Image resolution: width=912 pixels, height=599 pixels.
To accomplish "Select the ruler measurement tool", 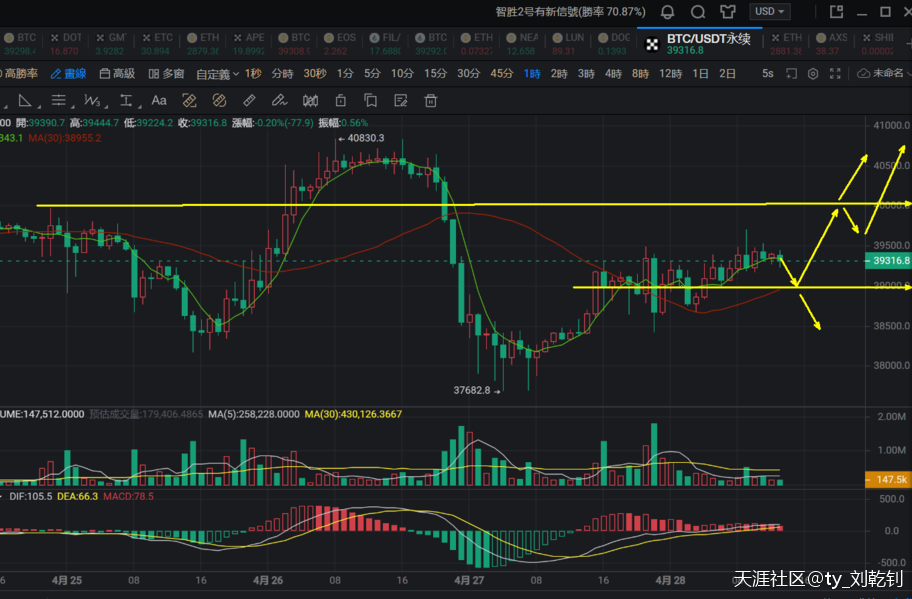I will [x=250, y=101].
